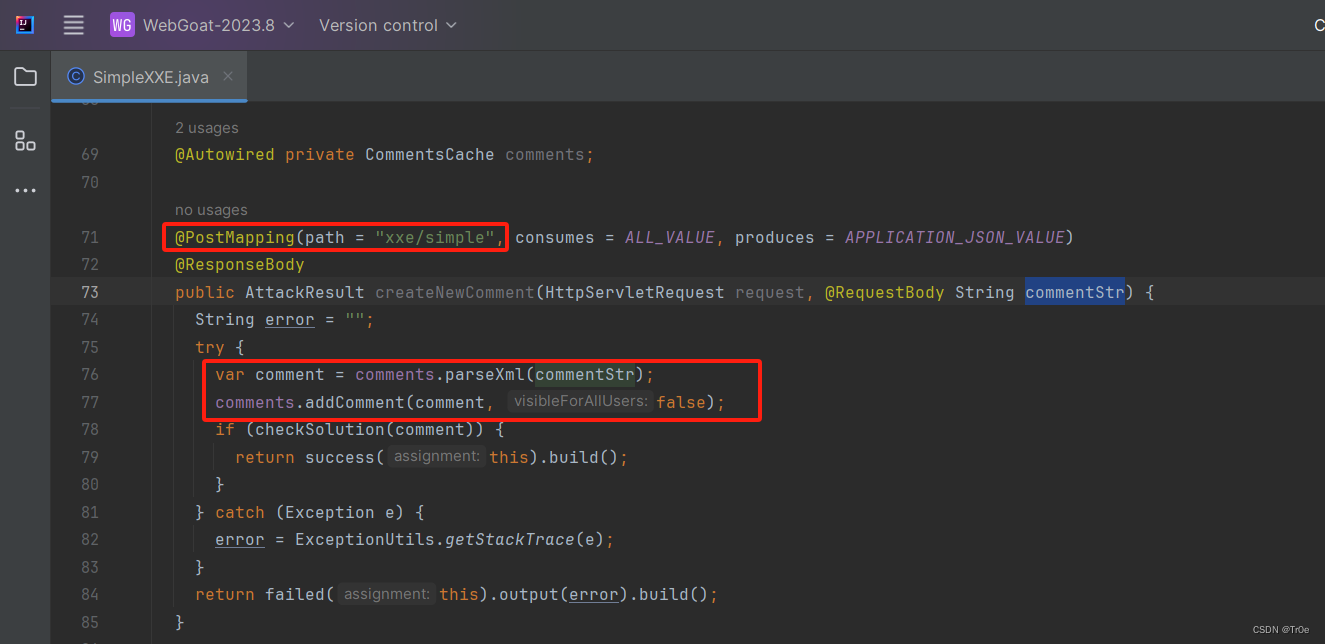Click the visibleForAllUsers inlay hint
1325x644 pixels.
click(x=580, y=402)
